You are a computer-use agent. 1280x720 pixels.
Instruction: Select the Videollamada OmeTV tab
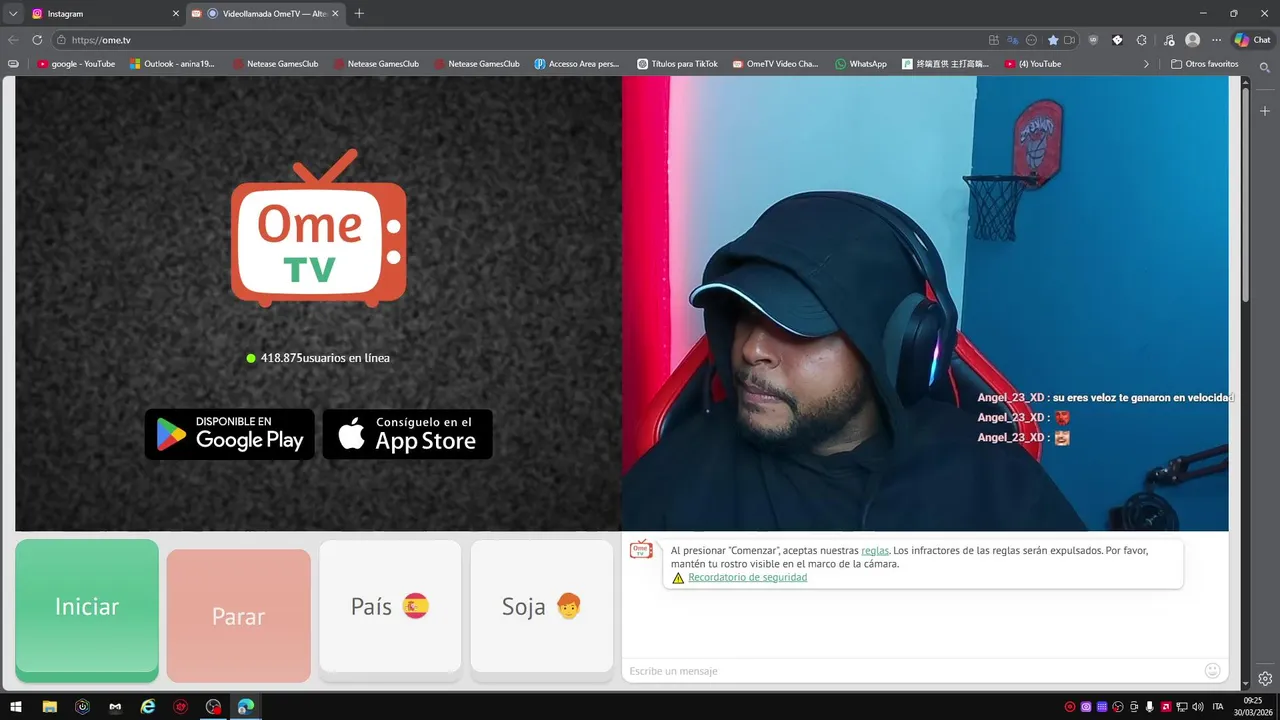point(266,14)
